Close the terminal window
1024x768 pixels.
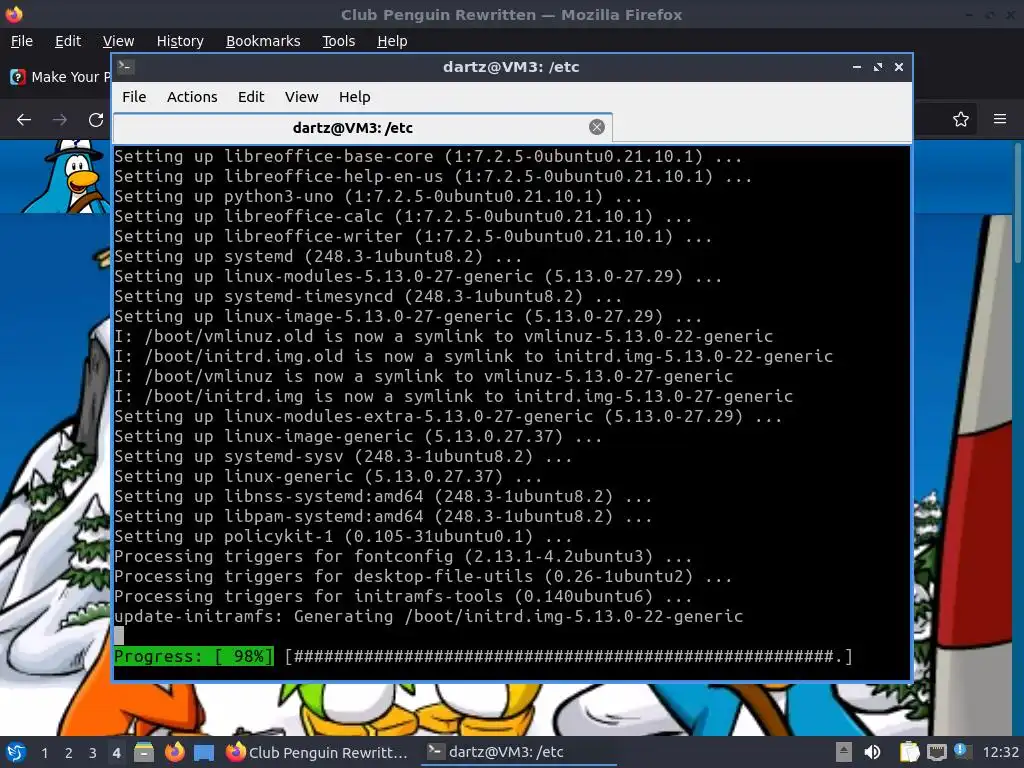(899, 67)
